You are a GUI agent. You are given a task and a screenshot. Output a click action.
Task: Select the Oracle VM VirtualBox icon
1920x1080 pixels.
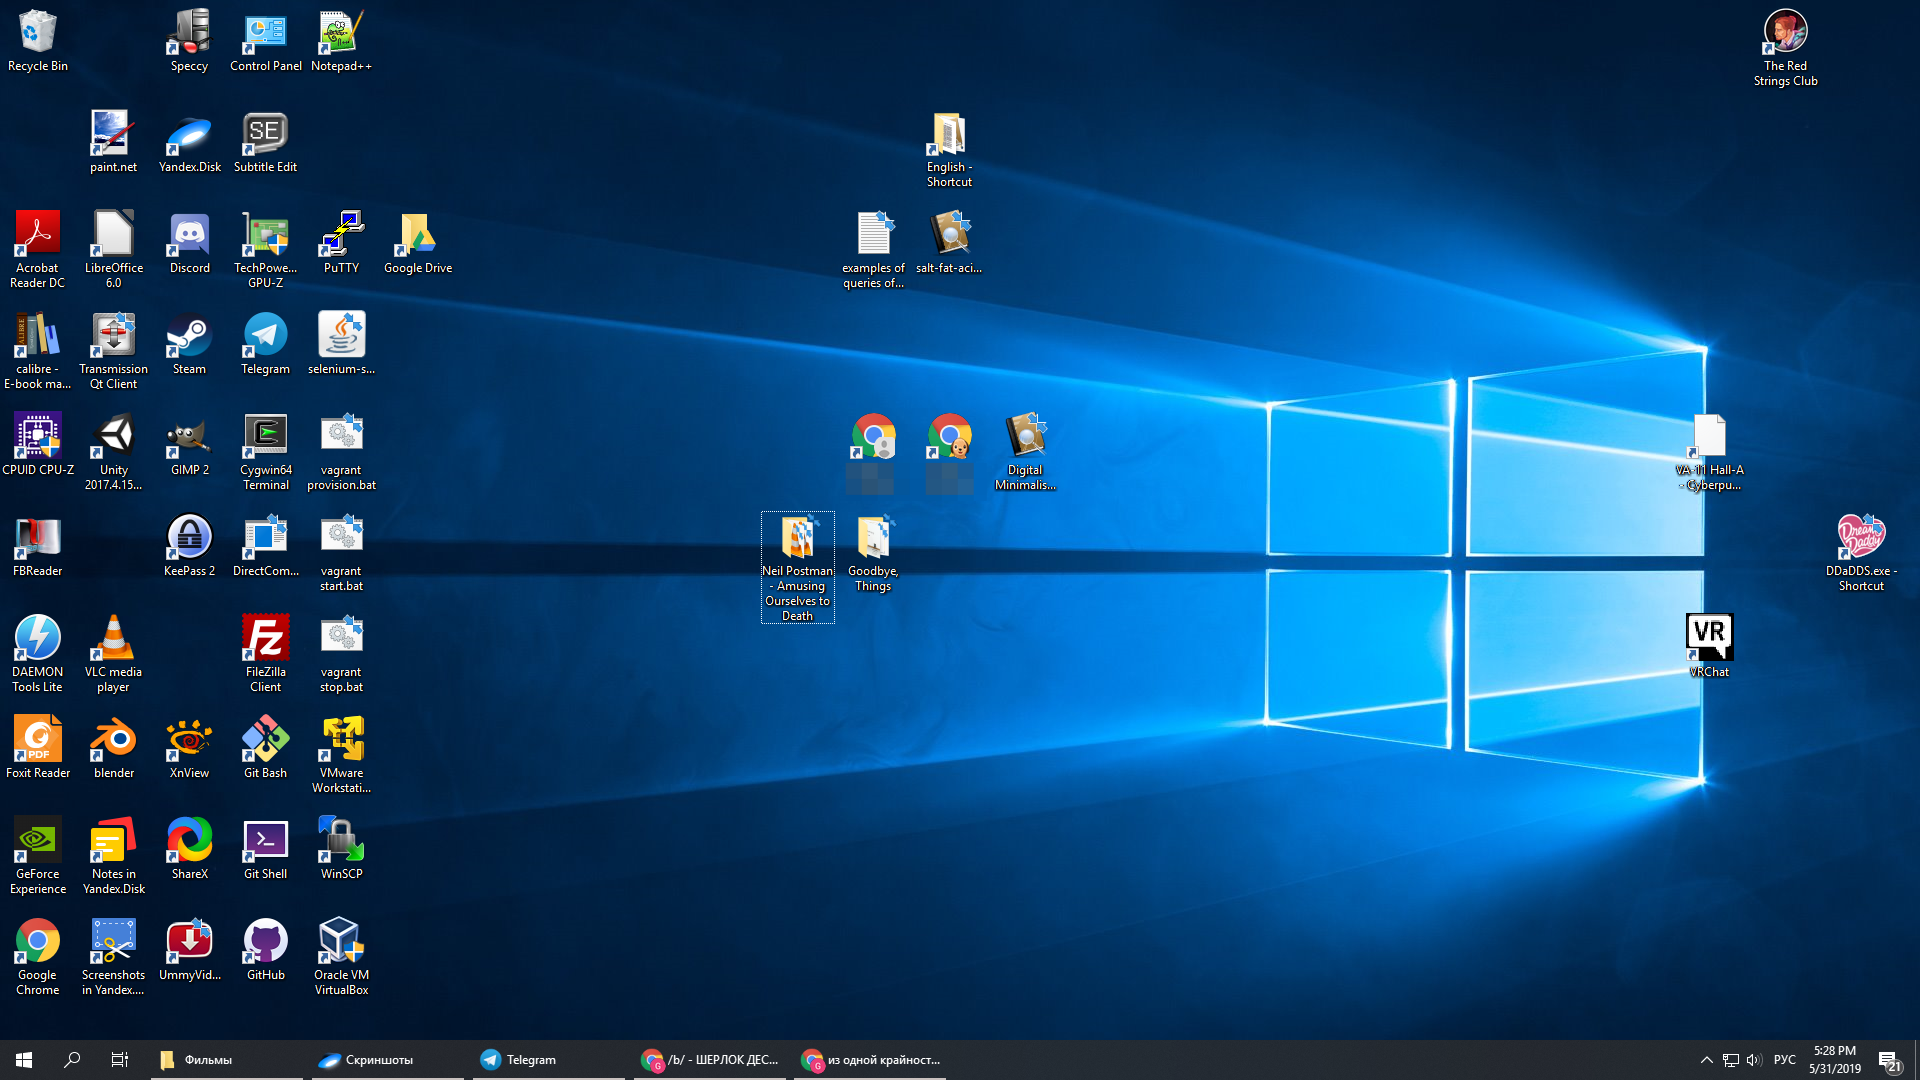coord(341,957)
